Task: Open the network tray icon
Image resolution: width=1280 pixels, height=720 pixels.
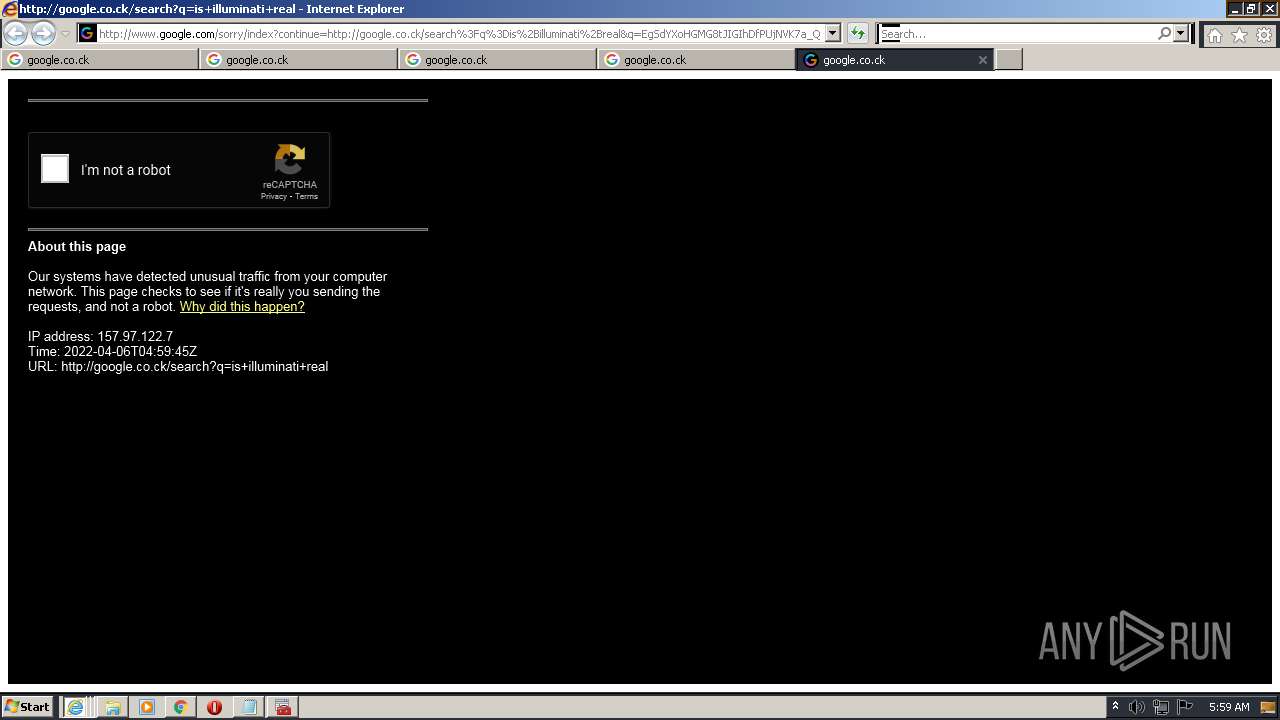Action: [x=1161, y=707]
